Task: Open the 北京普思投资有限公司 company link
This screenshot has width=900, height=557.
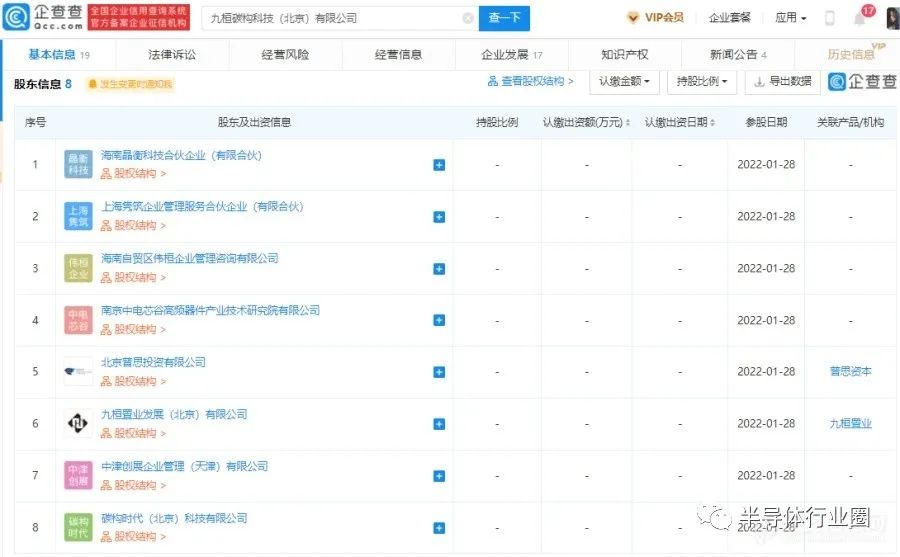Action: tap(153, 362)
